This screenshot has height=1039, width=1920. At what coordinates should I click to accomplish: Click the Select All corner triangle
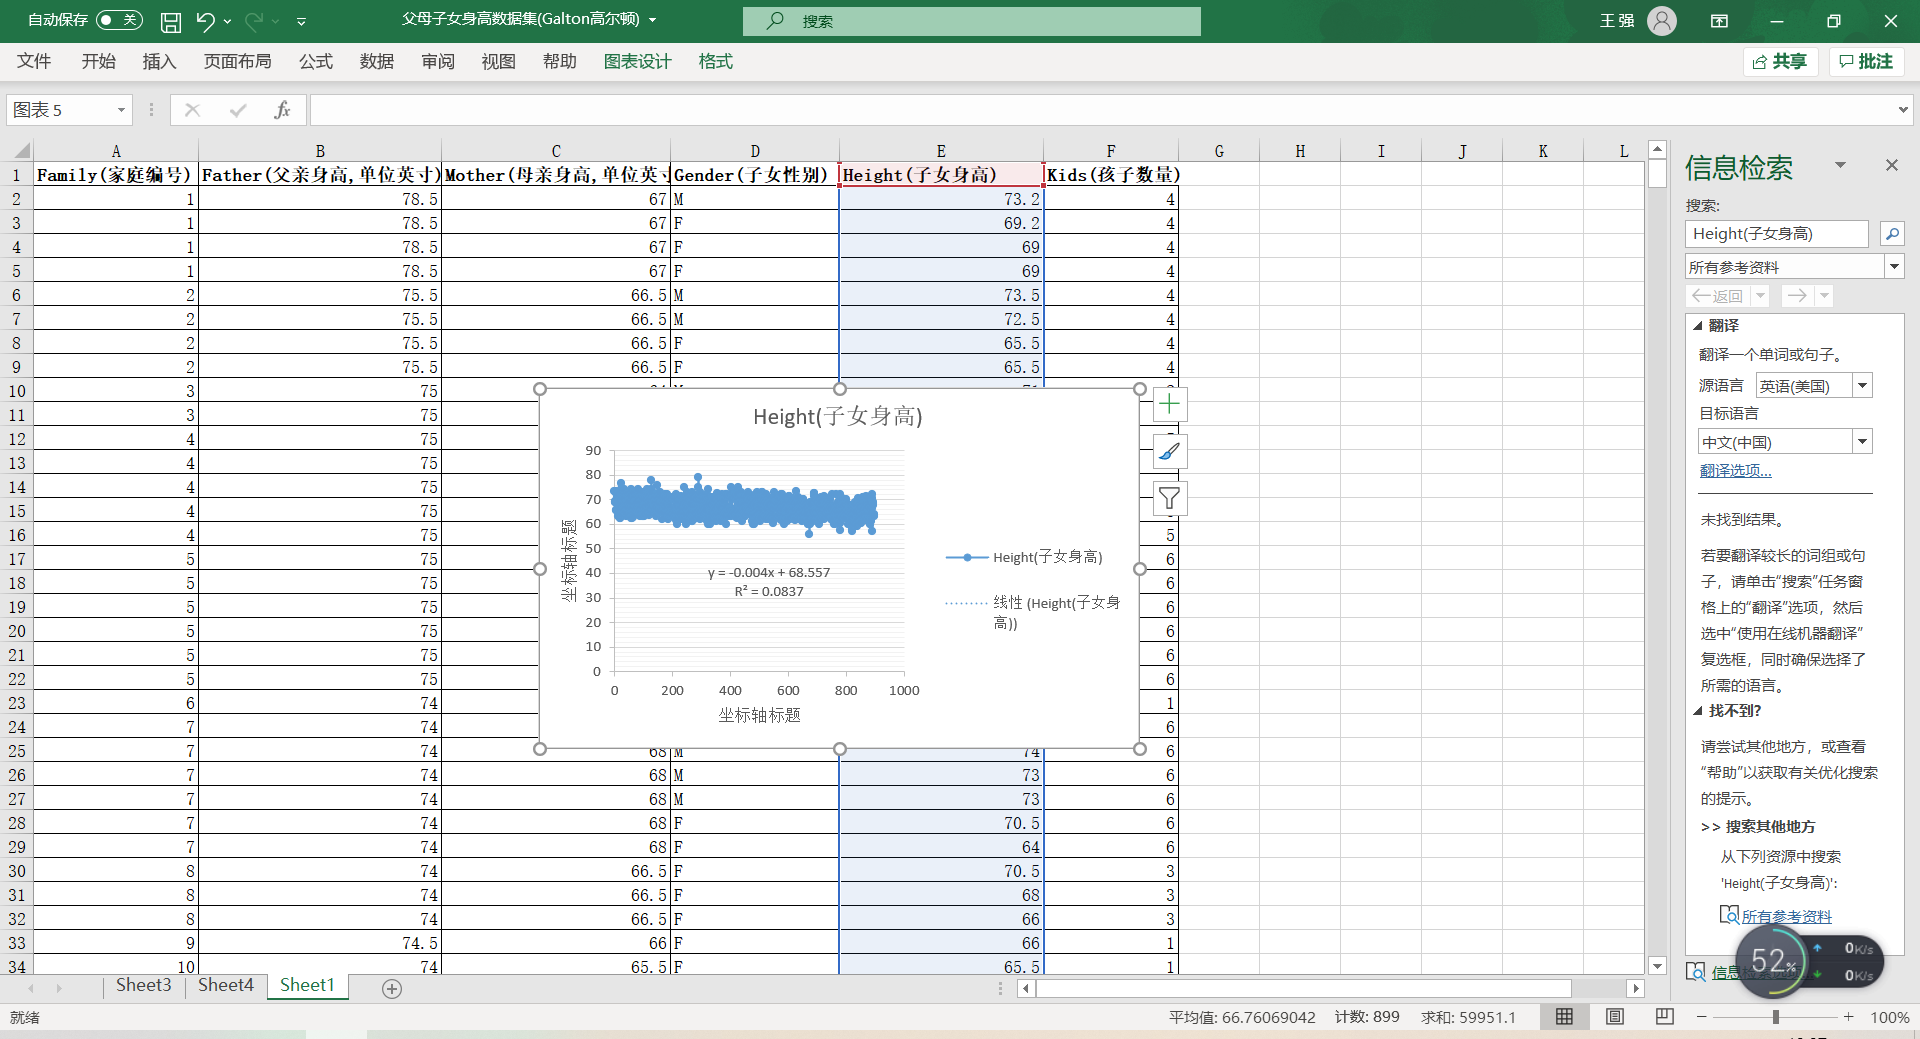click(20, 152)
